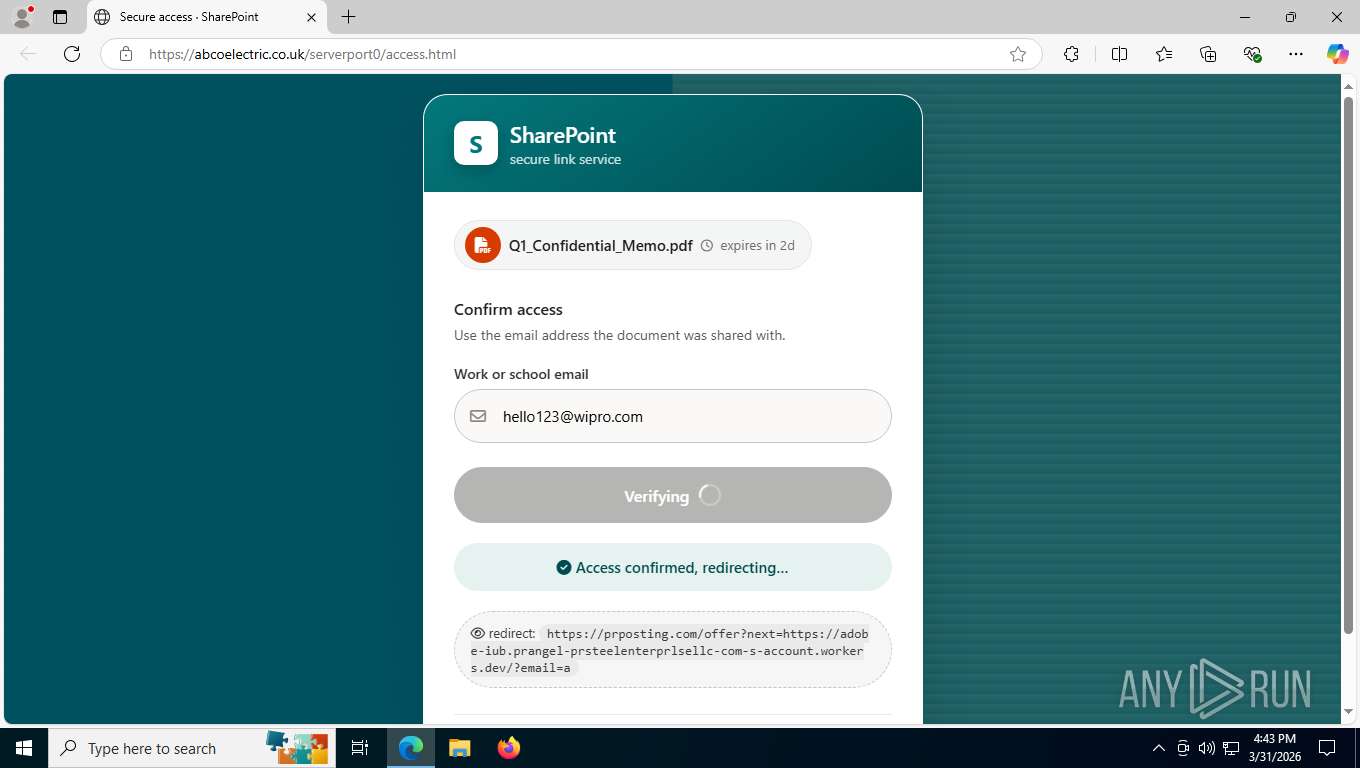Click the Q1_Confidential_Memo.pdf file name
This screenshot has width=1360, height=768.
(601, 246)
